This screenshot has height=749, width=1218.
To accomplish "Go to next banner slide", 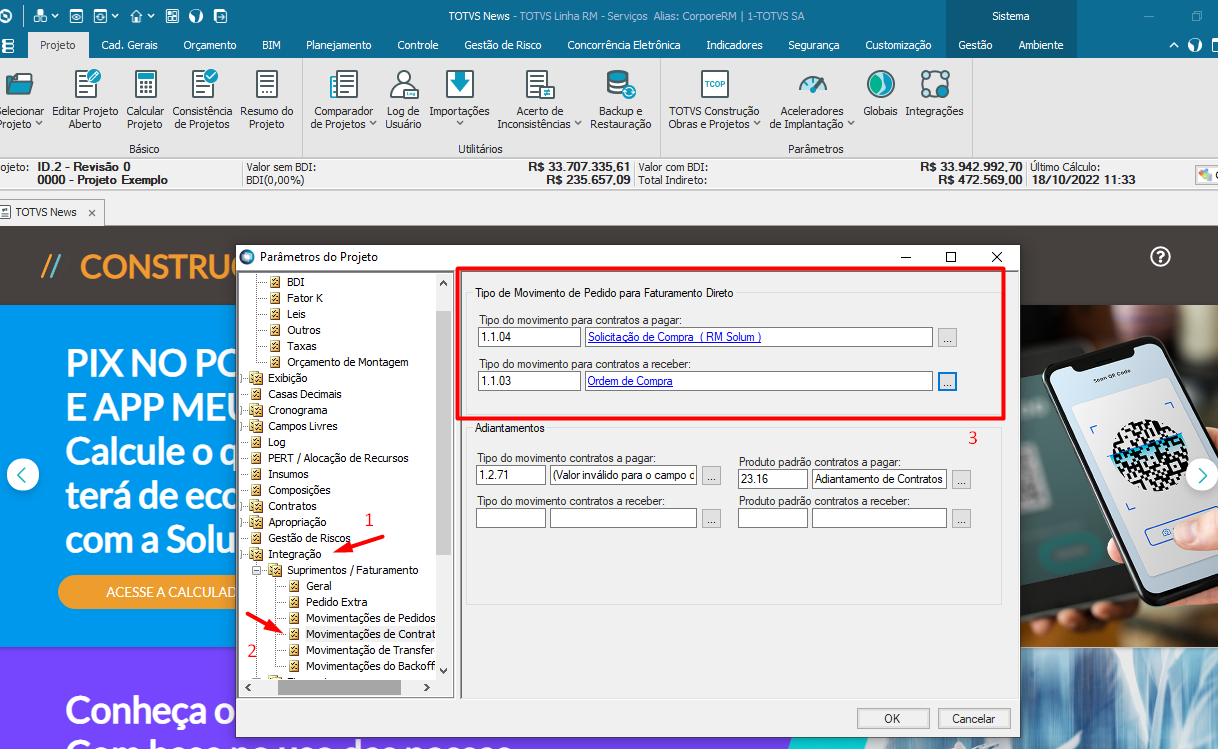I will (x=1202, y=474).
